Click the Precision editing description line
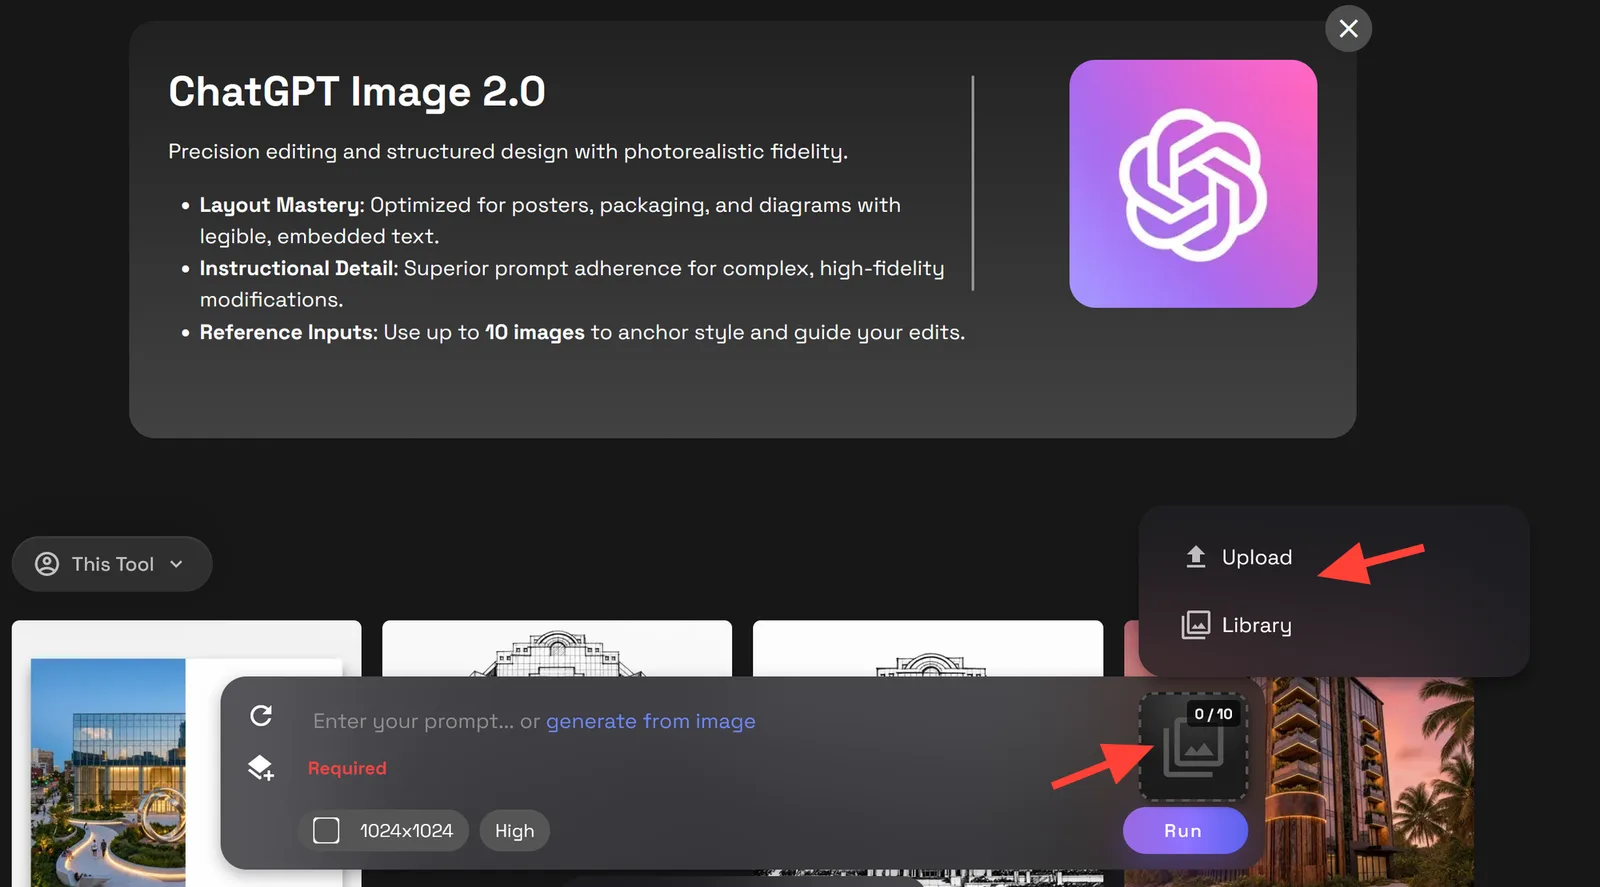The image size is (1600, 887). tap(508, 151)
